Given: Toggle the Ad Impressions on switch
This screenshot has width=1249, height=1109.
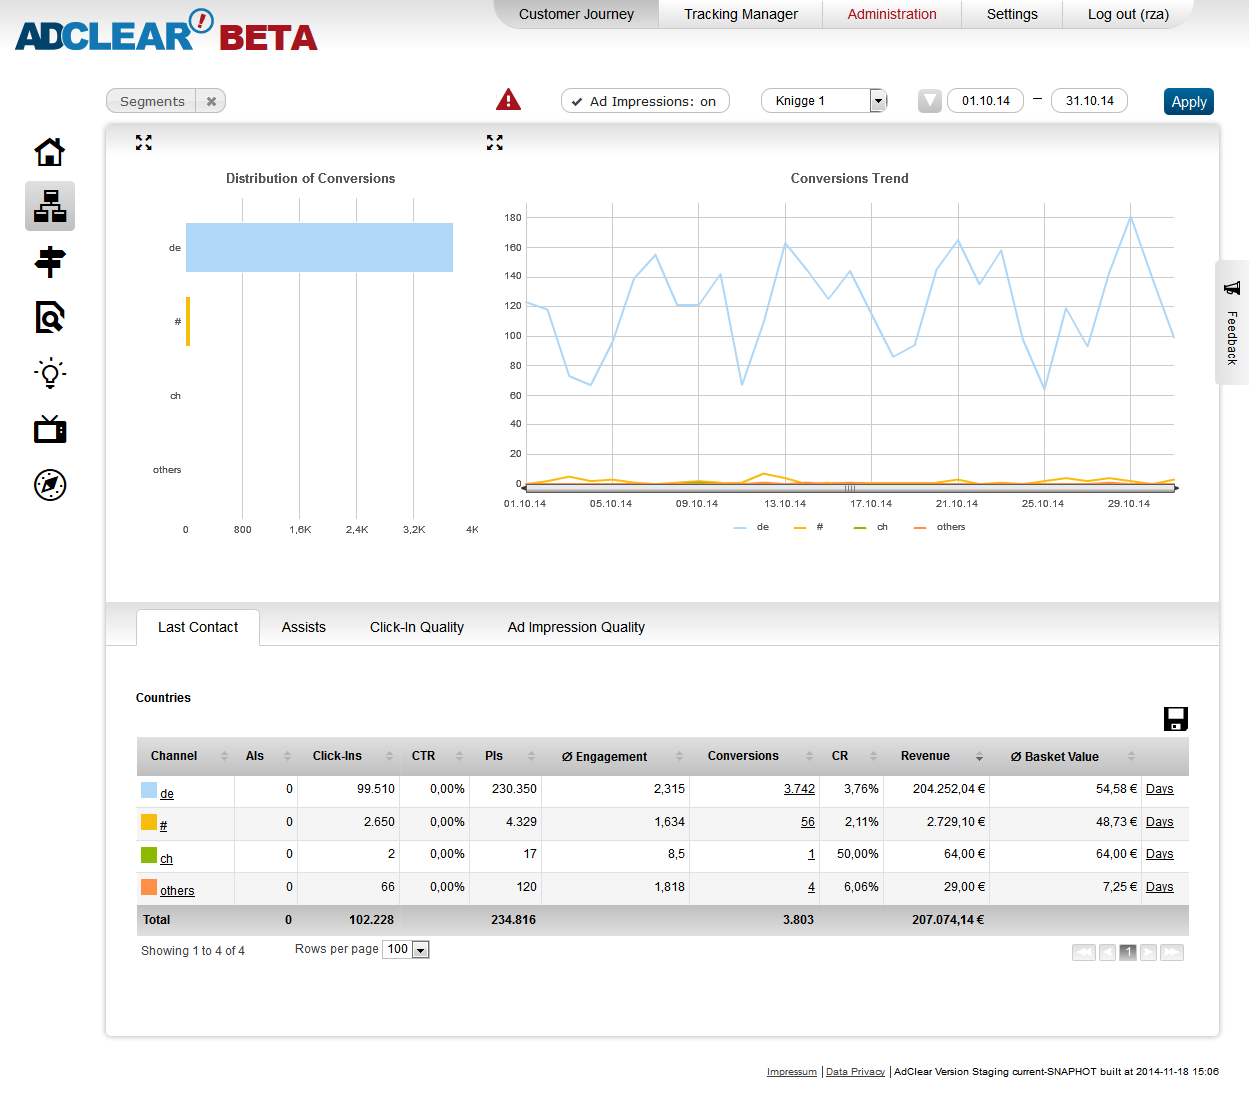Looking at the screenshot, I should [x=645, y=101].
